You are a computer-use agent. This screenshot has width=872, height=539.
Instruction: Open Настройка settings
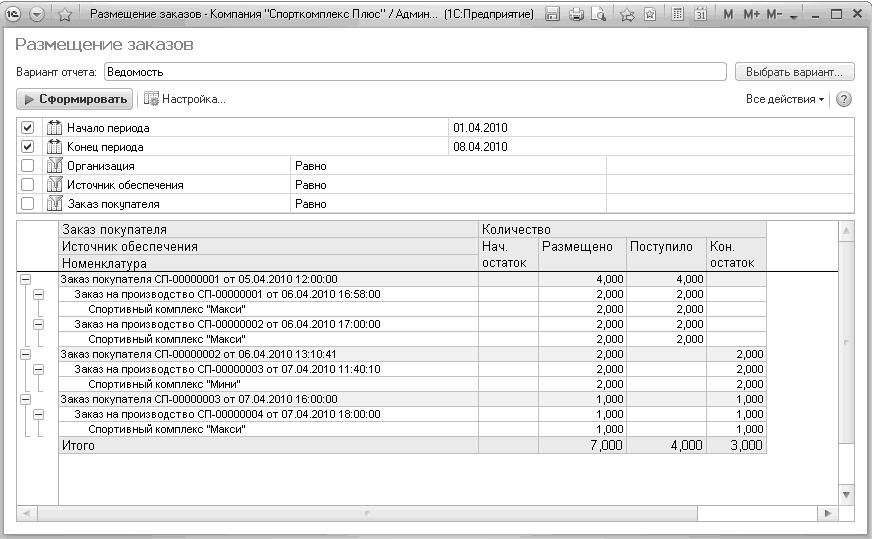pyautogui.click(x=185, y=99)
